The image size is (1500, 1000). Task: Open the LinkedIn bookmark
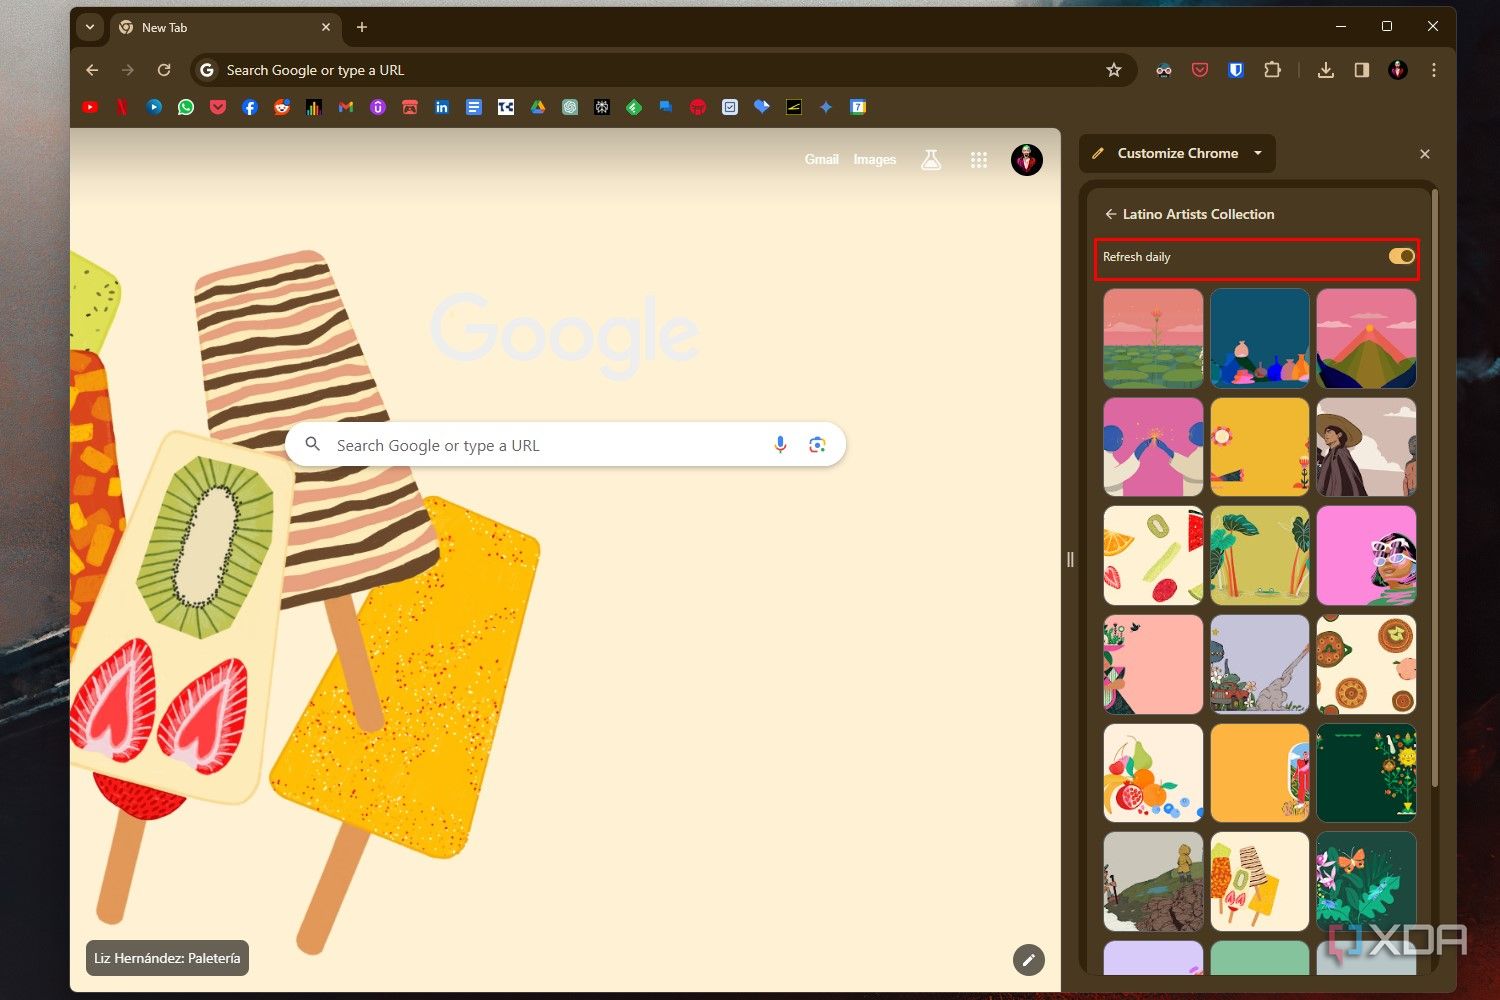(x=442, y=107)
